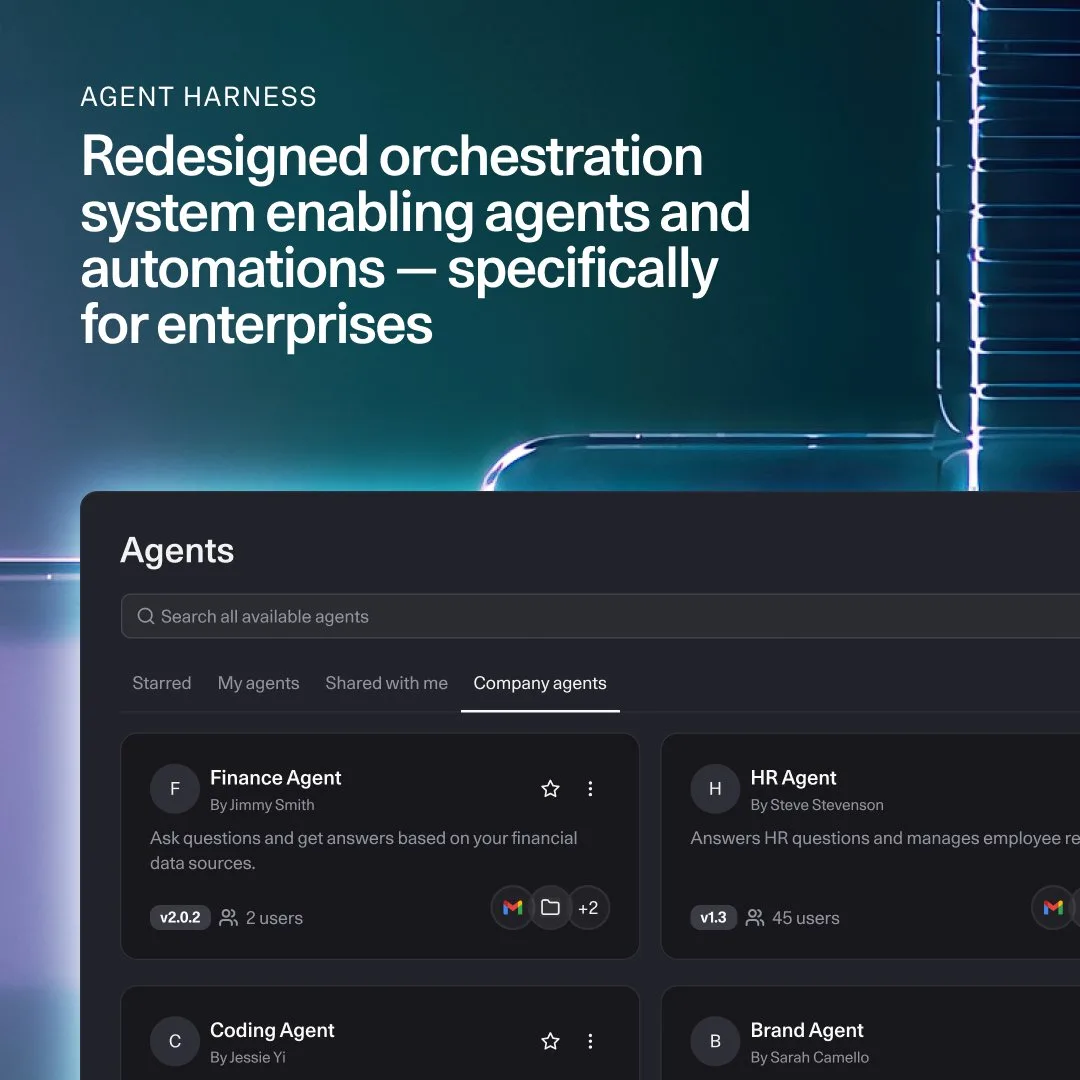
Task: Click the C avatar of Coding Agent
Action: pos(175,1041)
